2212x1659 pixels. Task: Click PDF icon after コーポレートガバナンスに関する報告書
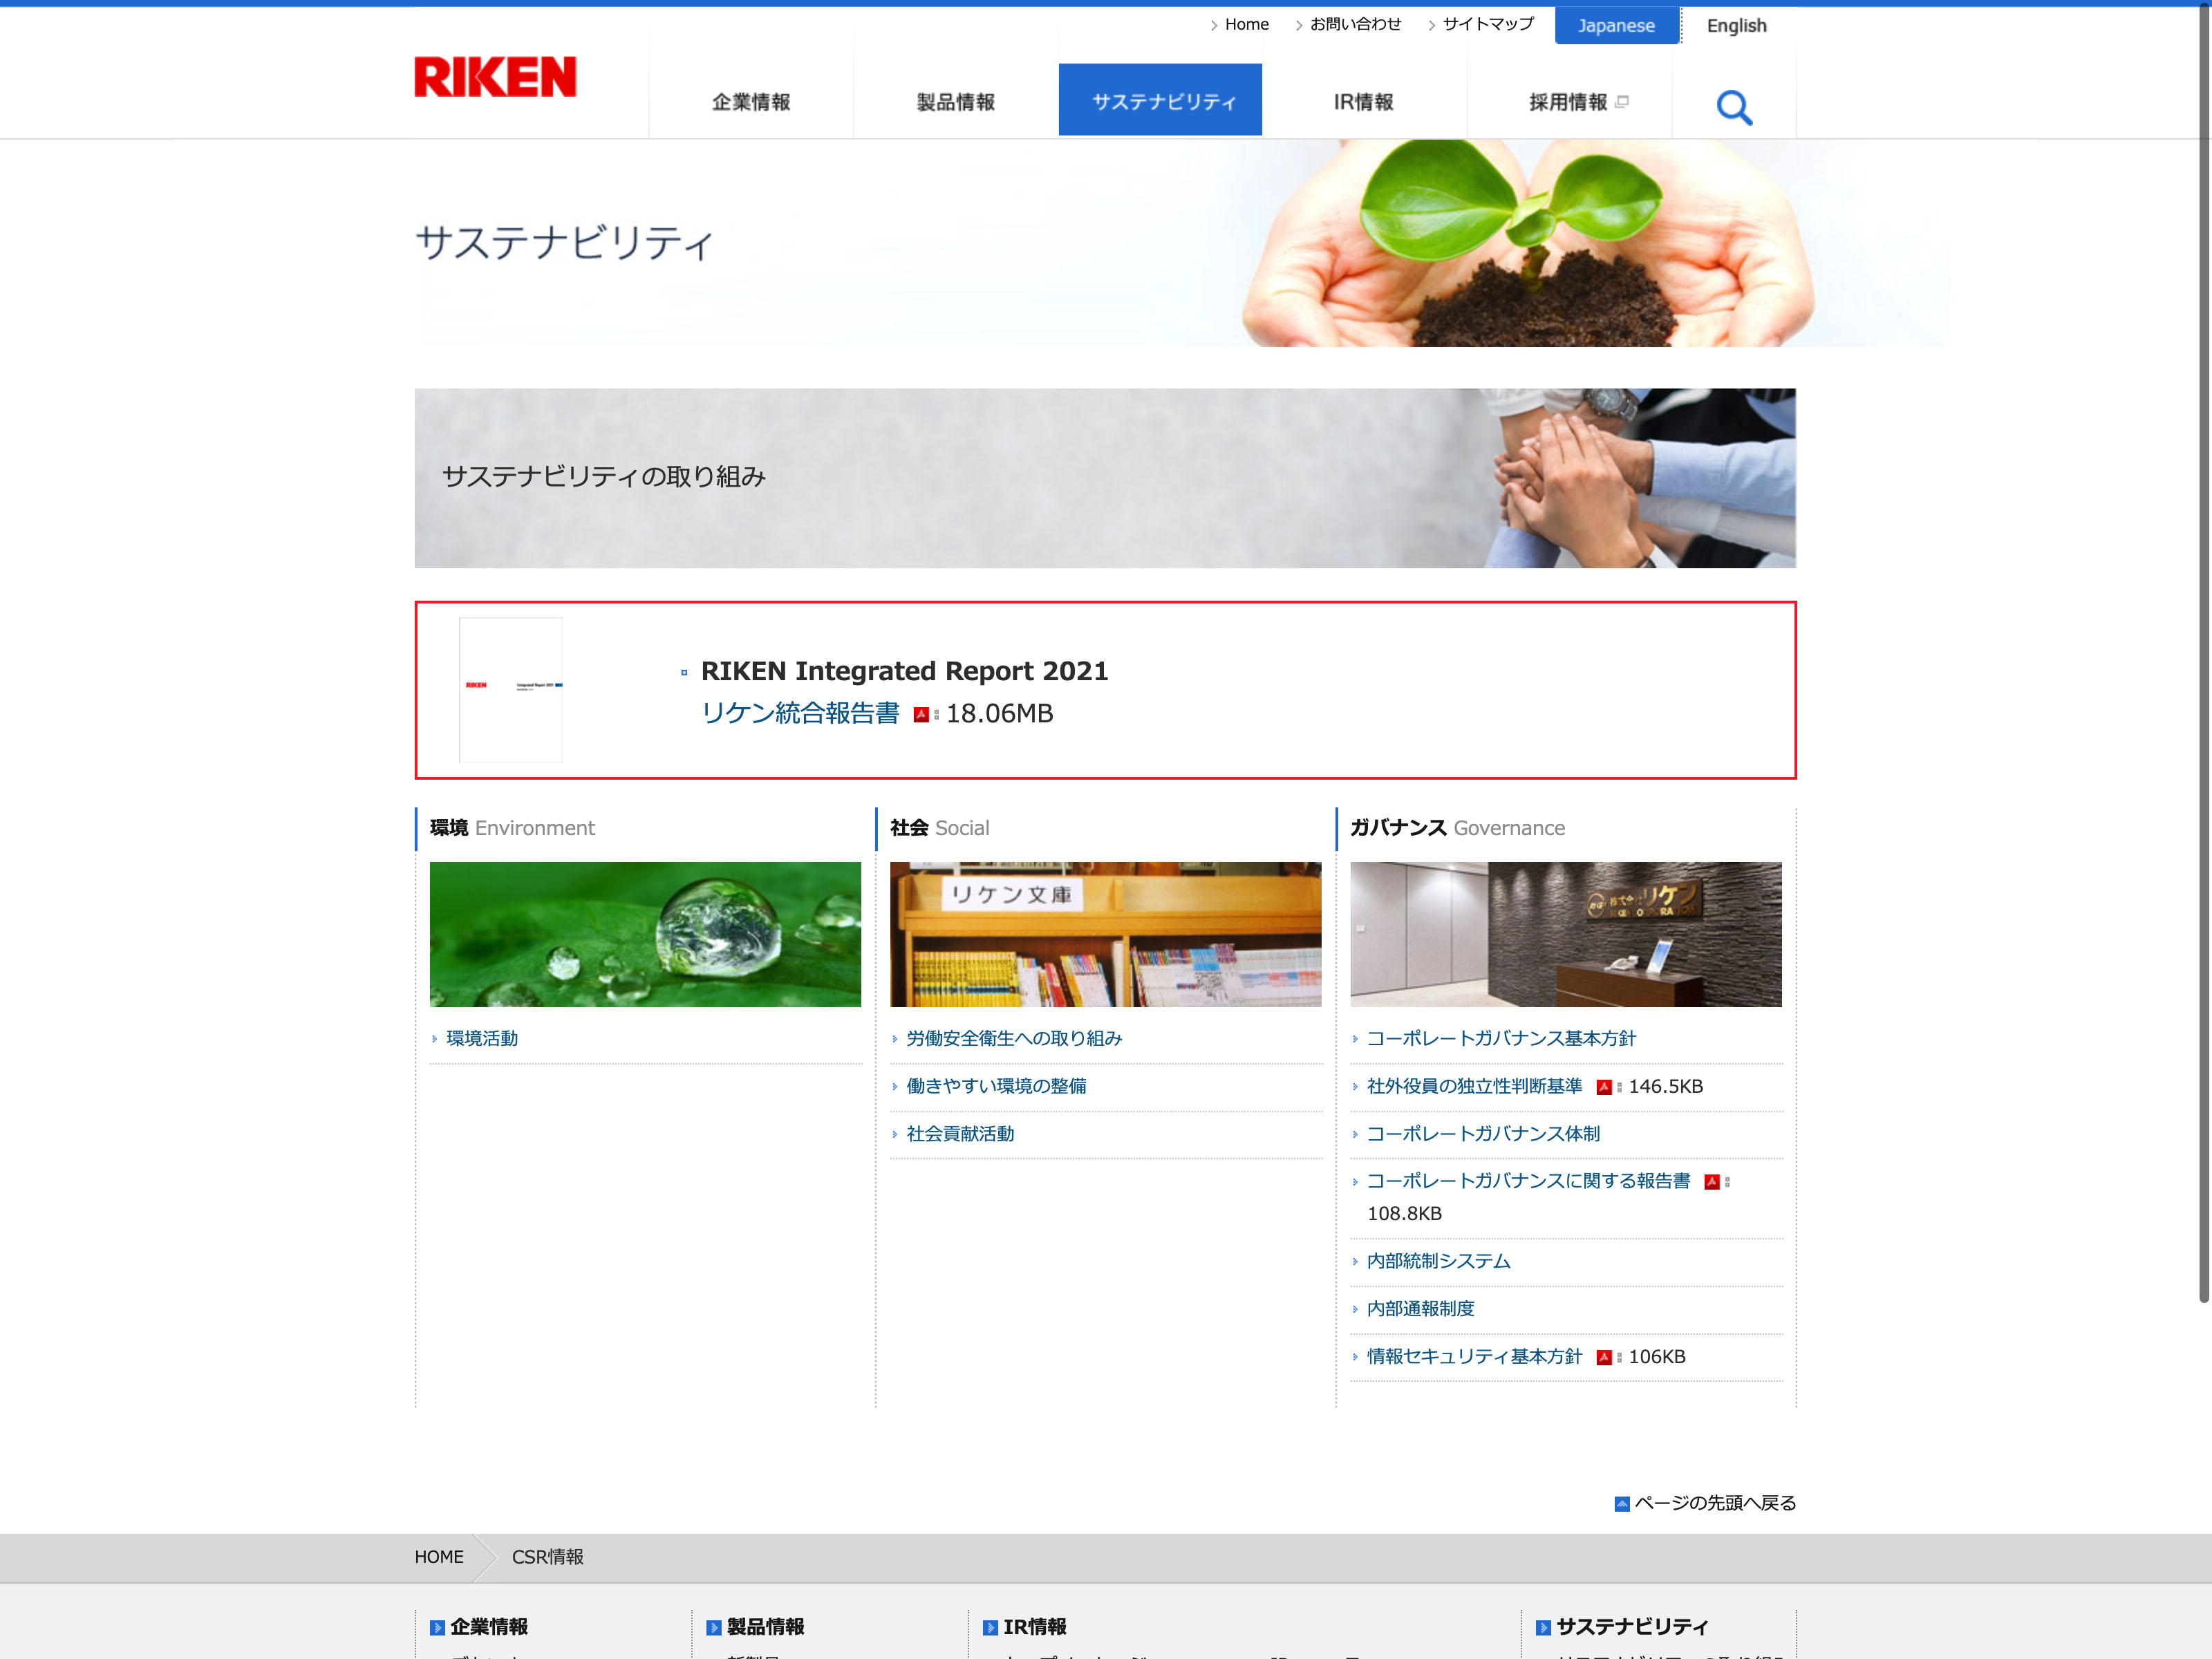pos(1712,1182)
